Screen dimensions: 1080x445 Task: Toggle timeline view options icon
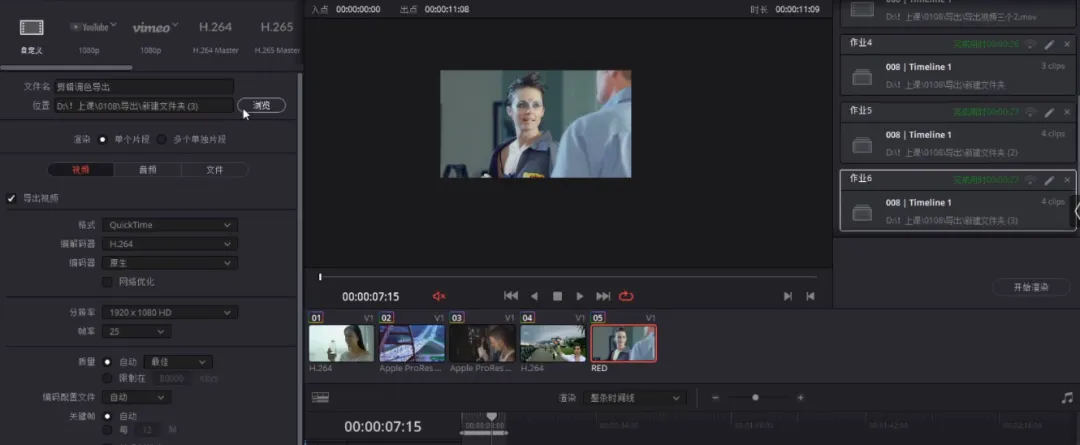pos(320,397)
